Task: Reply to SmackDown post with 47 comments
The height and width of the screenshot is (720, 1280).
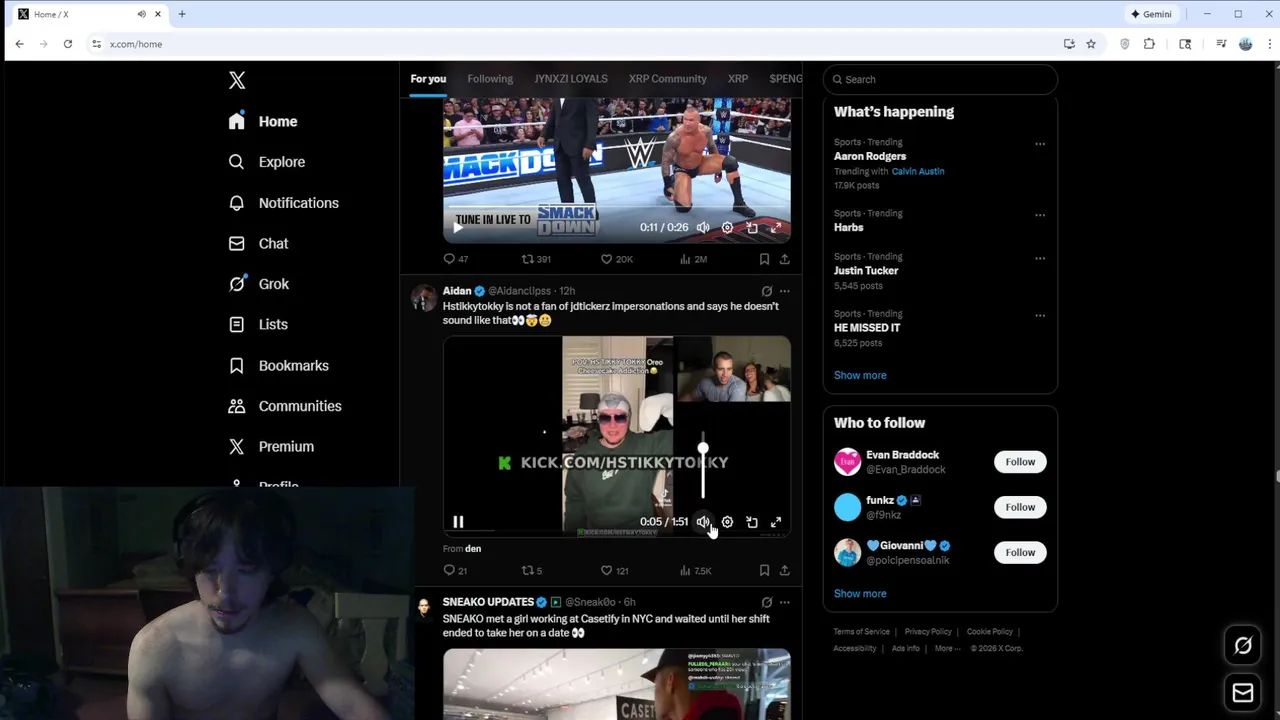Action: (x=456, y=259)
